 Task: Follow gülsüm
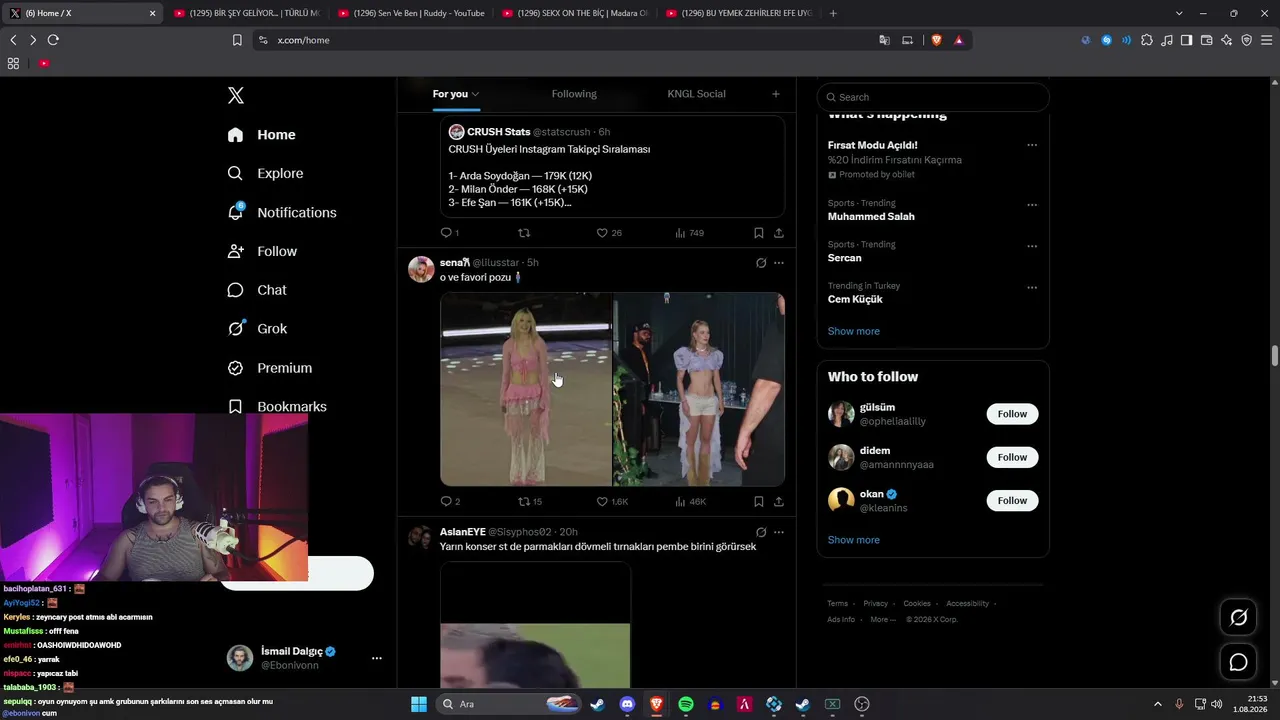click(1012, 414)
